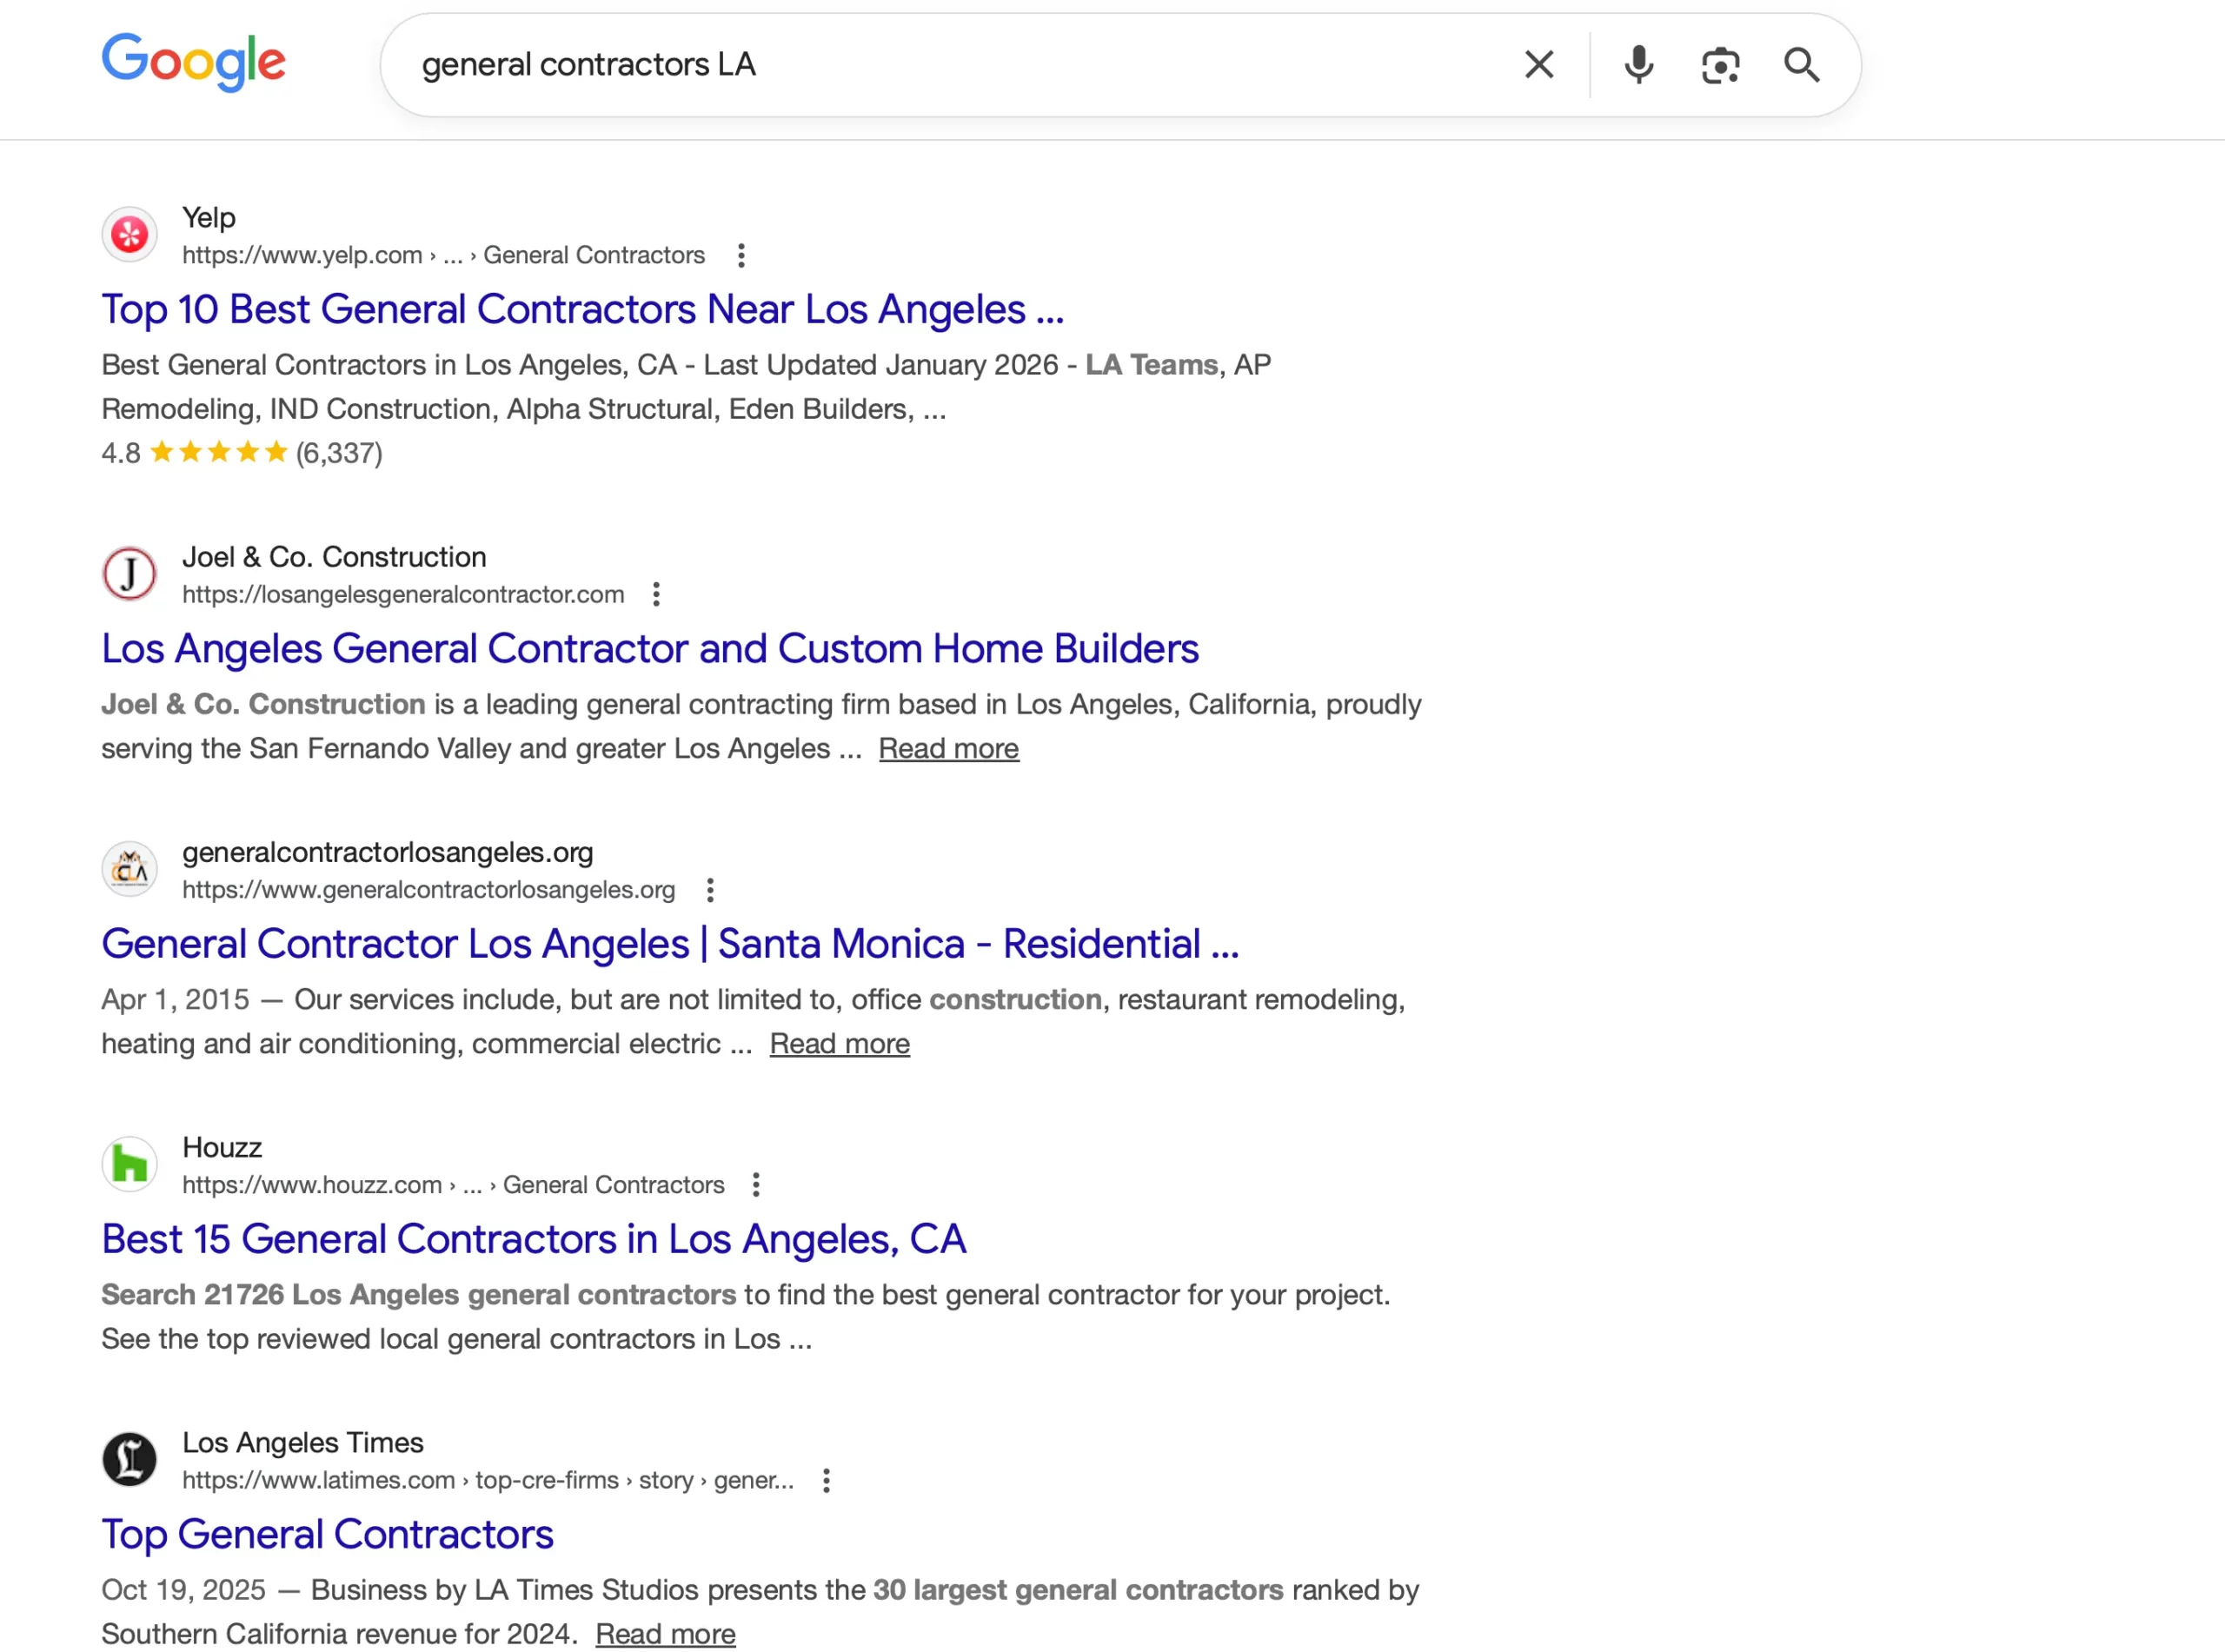This screenshot has height=1652, width=2225.
Task: Click the generalcontractorlosangeles.org favicon
Action: (129, 869)
